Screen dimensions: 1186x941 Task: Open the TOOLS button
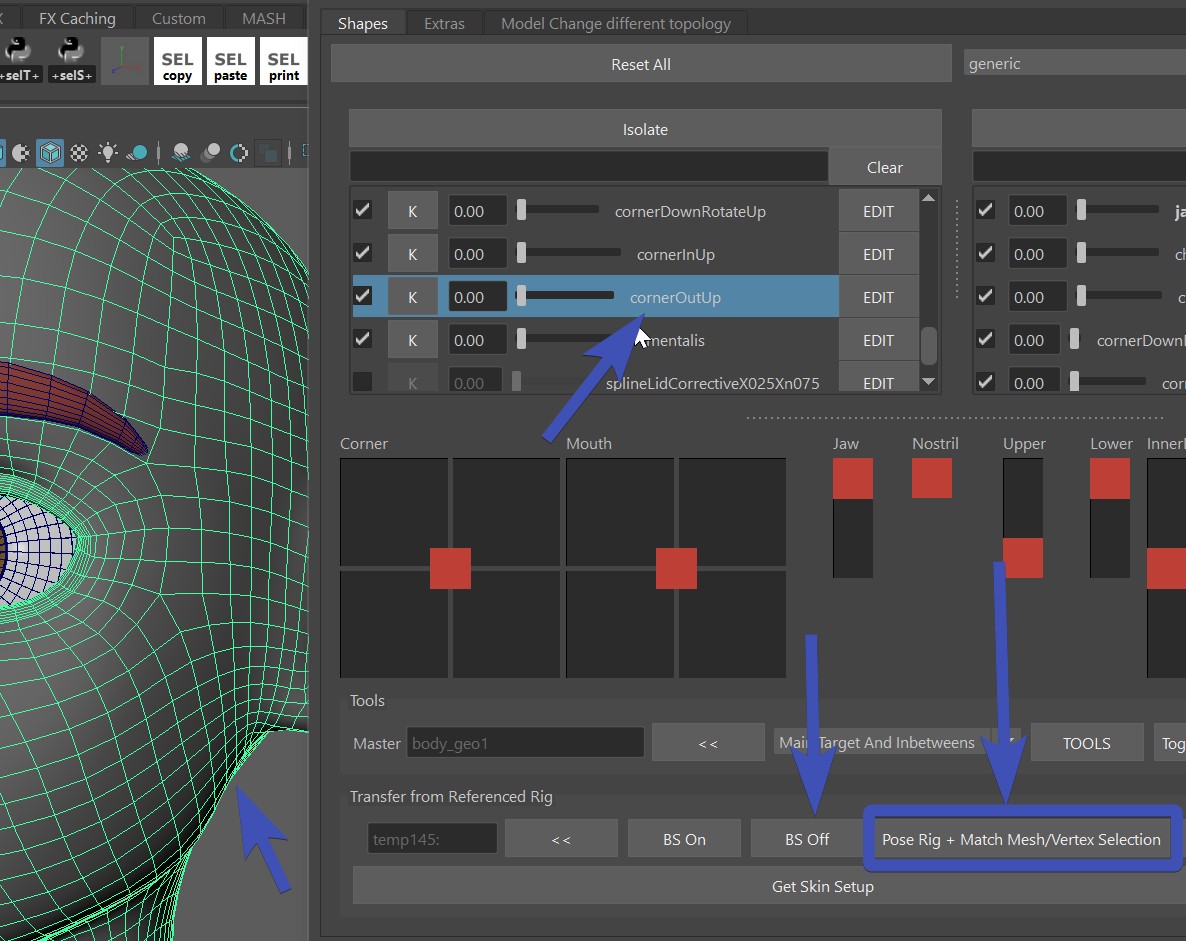coord(1087,744)
